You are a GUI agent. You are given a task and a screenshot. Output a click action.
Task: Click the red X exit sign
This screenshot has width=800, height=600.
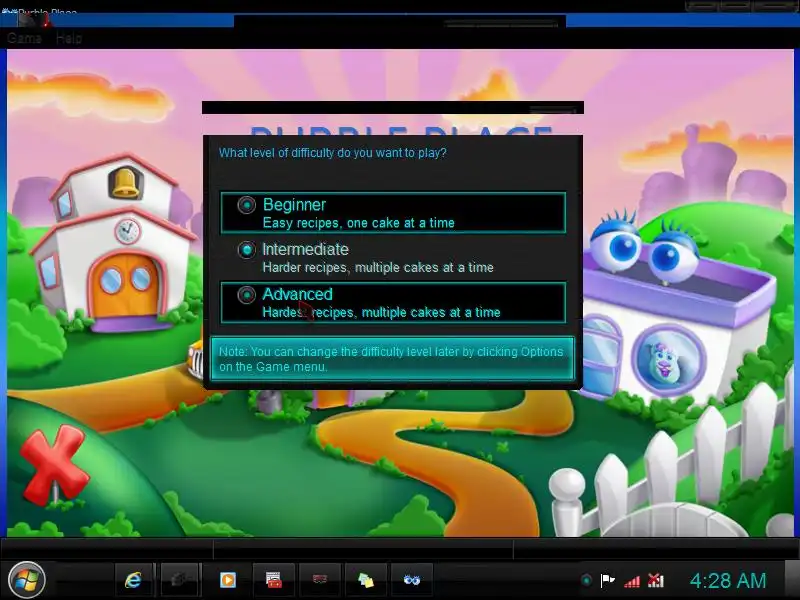[x=54, y=463]
